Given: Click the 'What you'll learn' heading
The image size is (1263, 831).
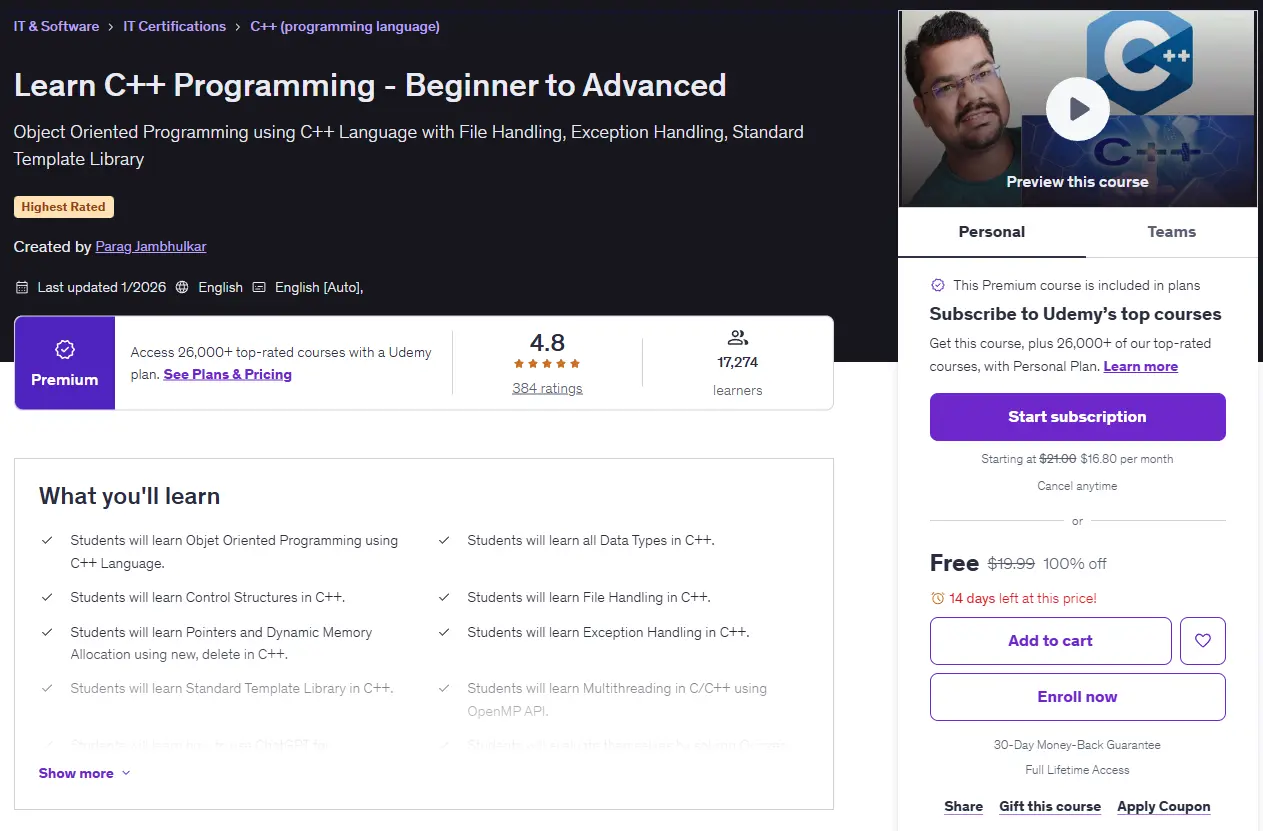Looking at the screenshot, I should (x=129, y=496).
